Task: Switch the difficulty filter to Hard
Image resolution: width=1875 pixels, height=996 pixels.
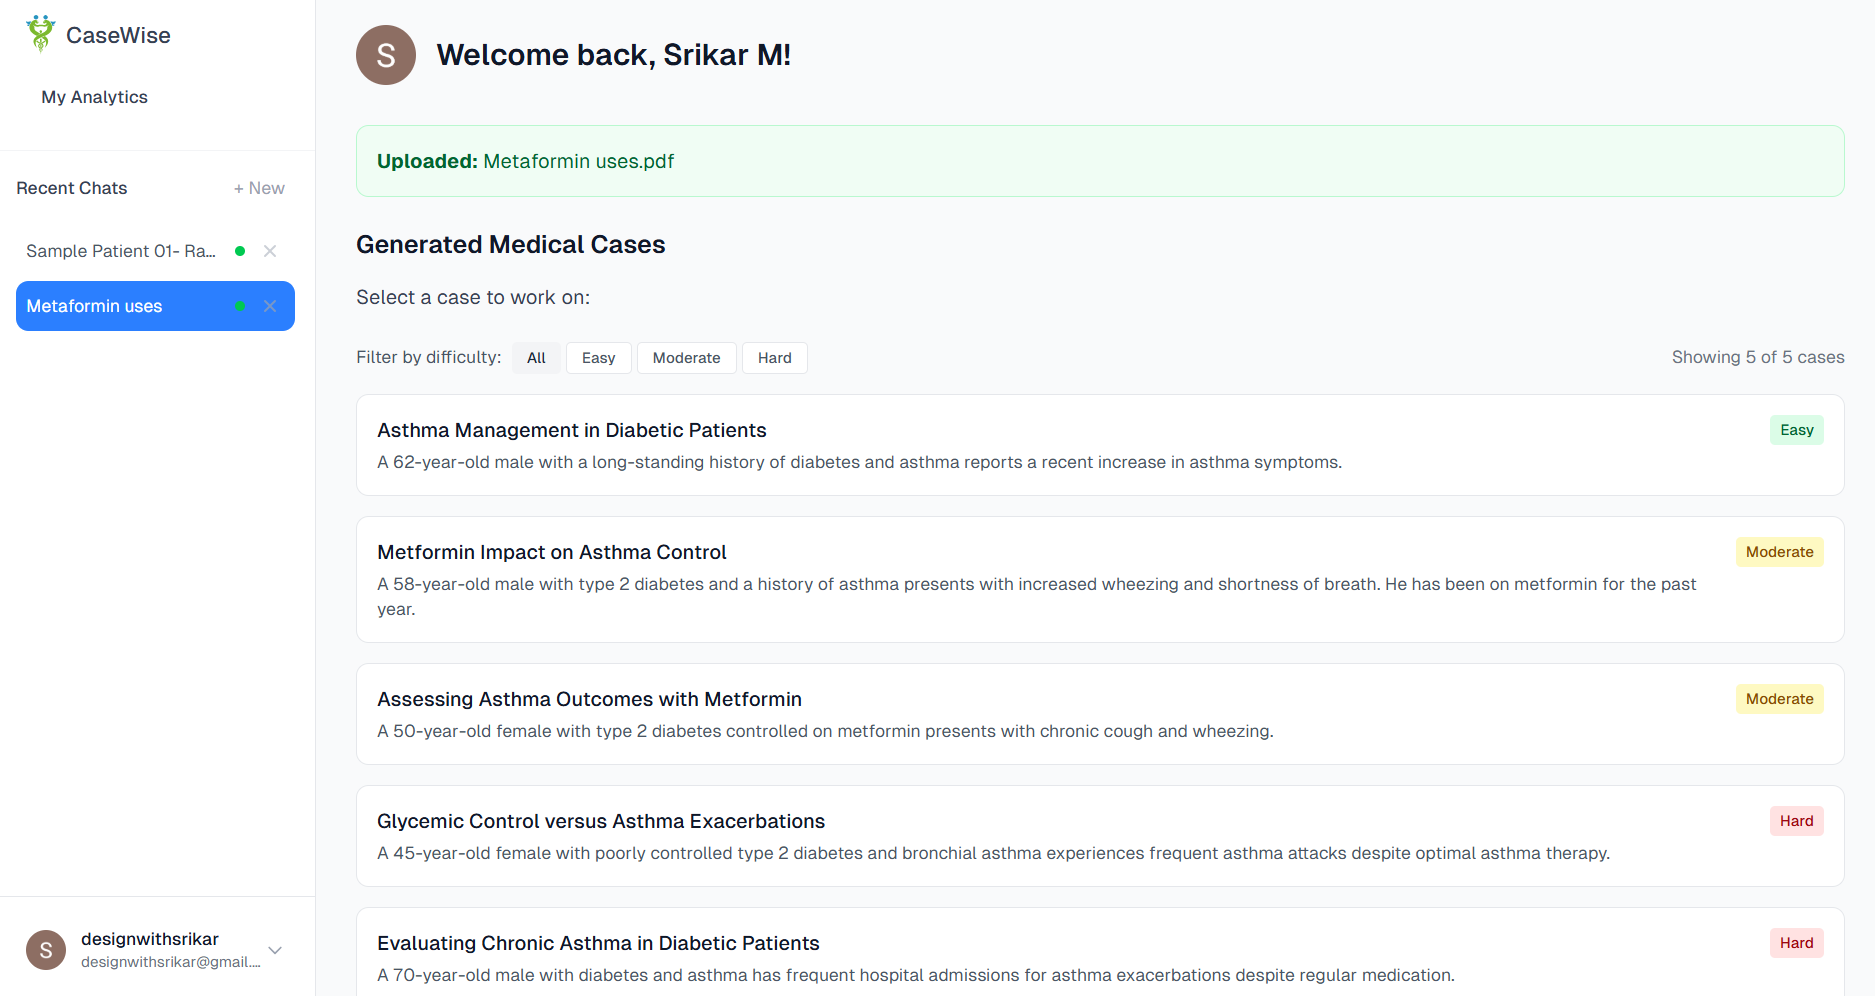Action: (x=774, y=357)
